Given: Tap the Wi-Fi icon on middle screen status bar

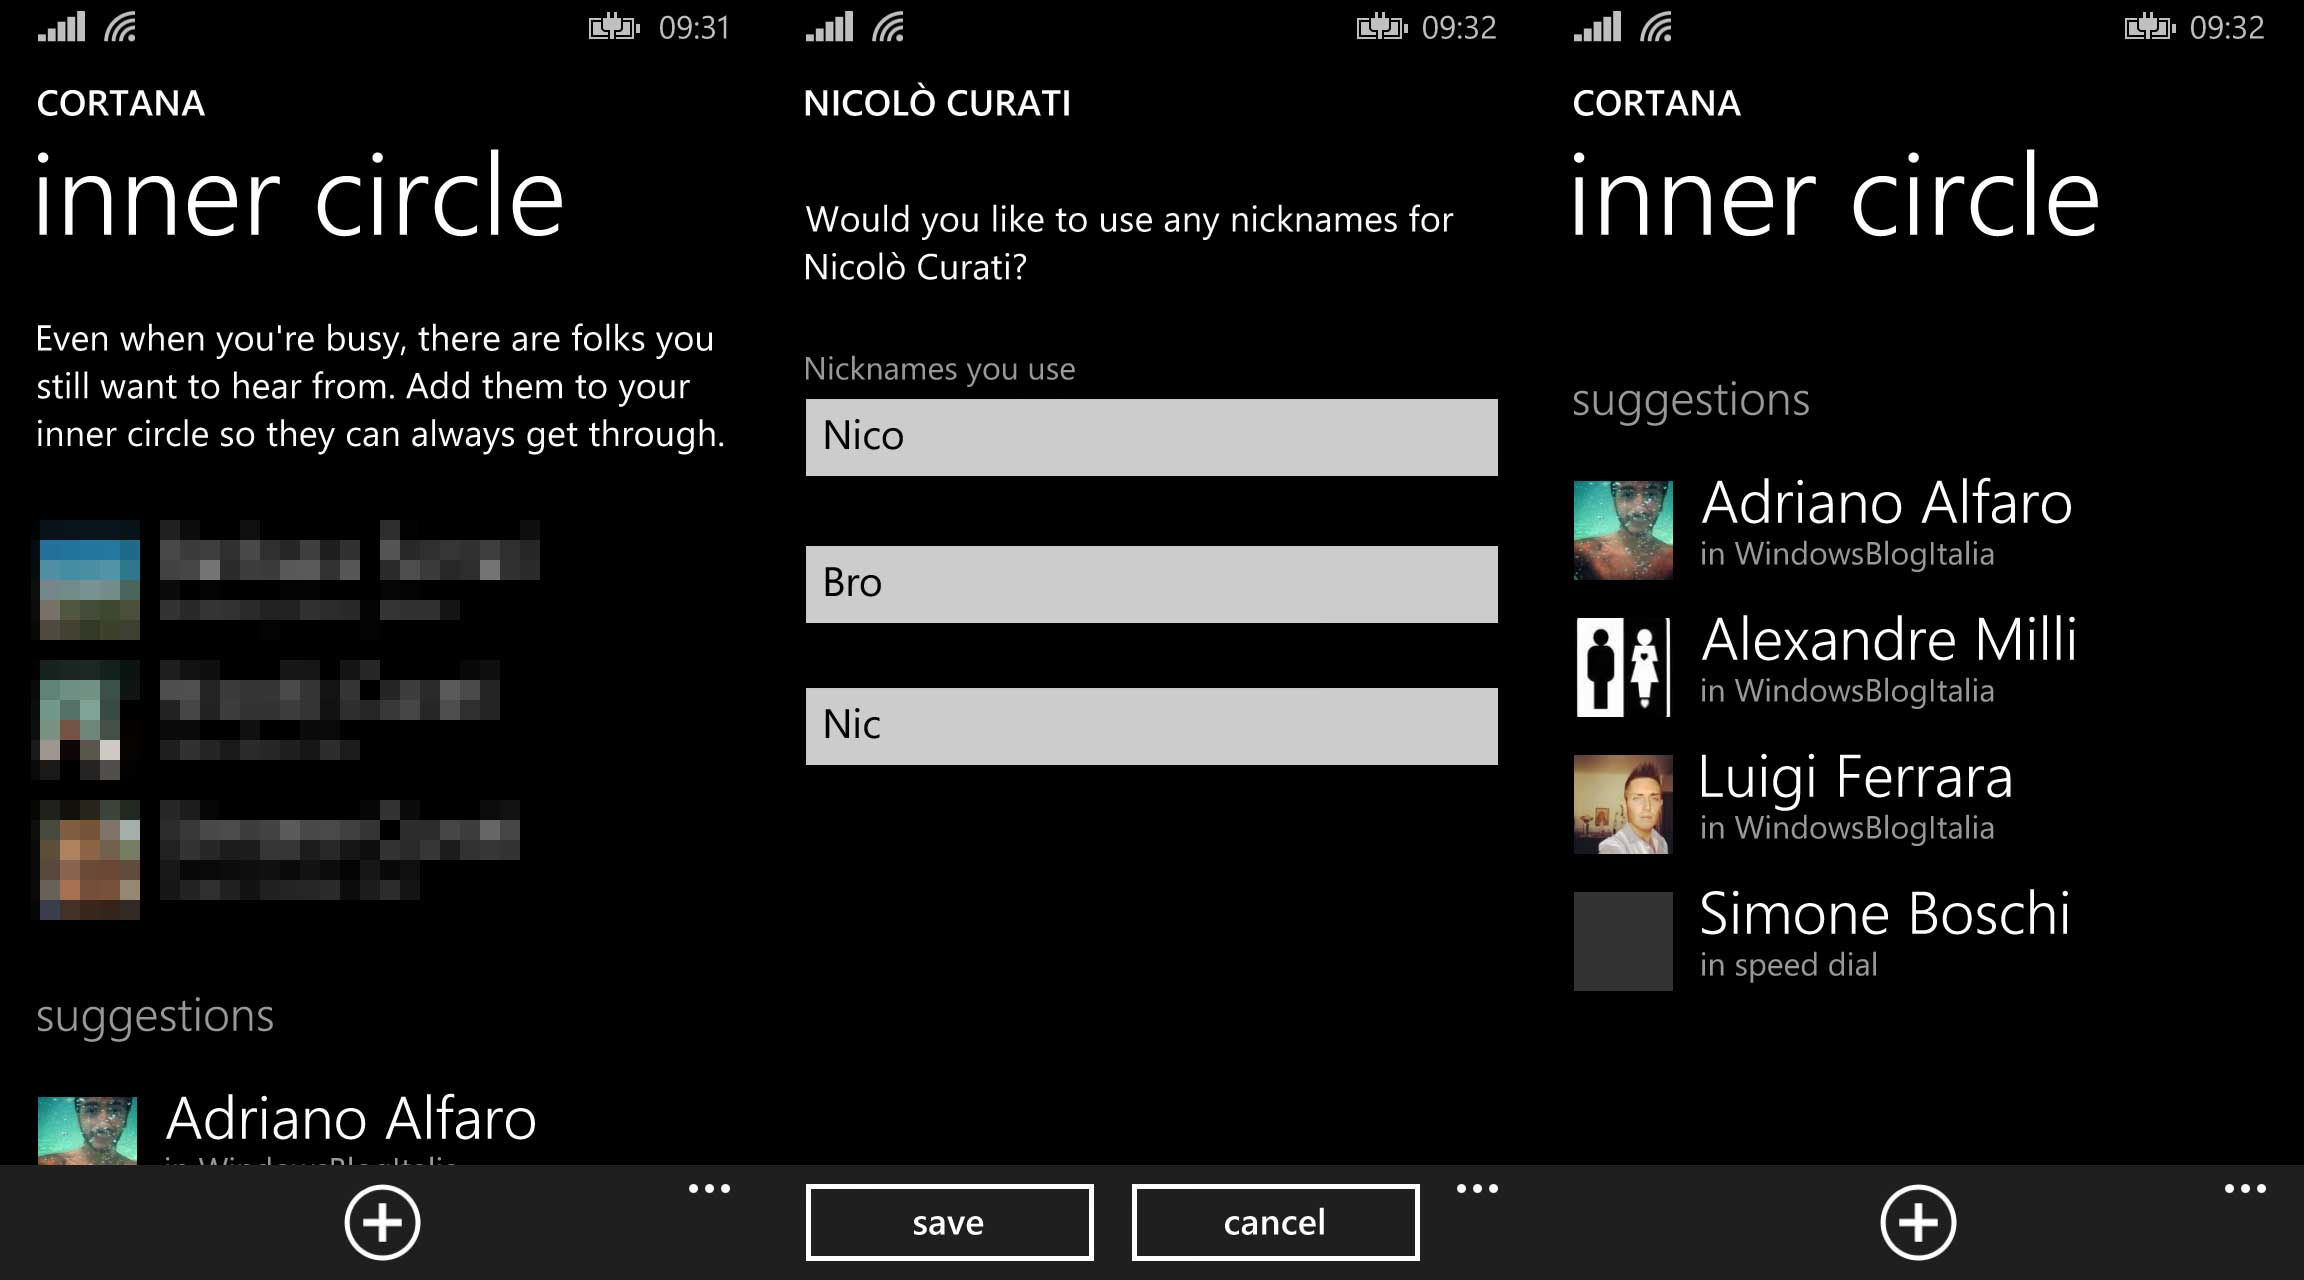Looking at the screenshot, I should pos(888,27).
